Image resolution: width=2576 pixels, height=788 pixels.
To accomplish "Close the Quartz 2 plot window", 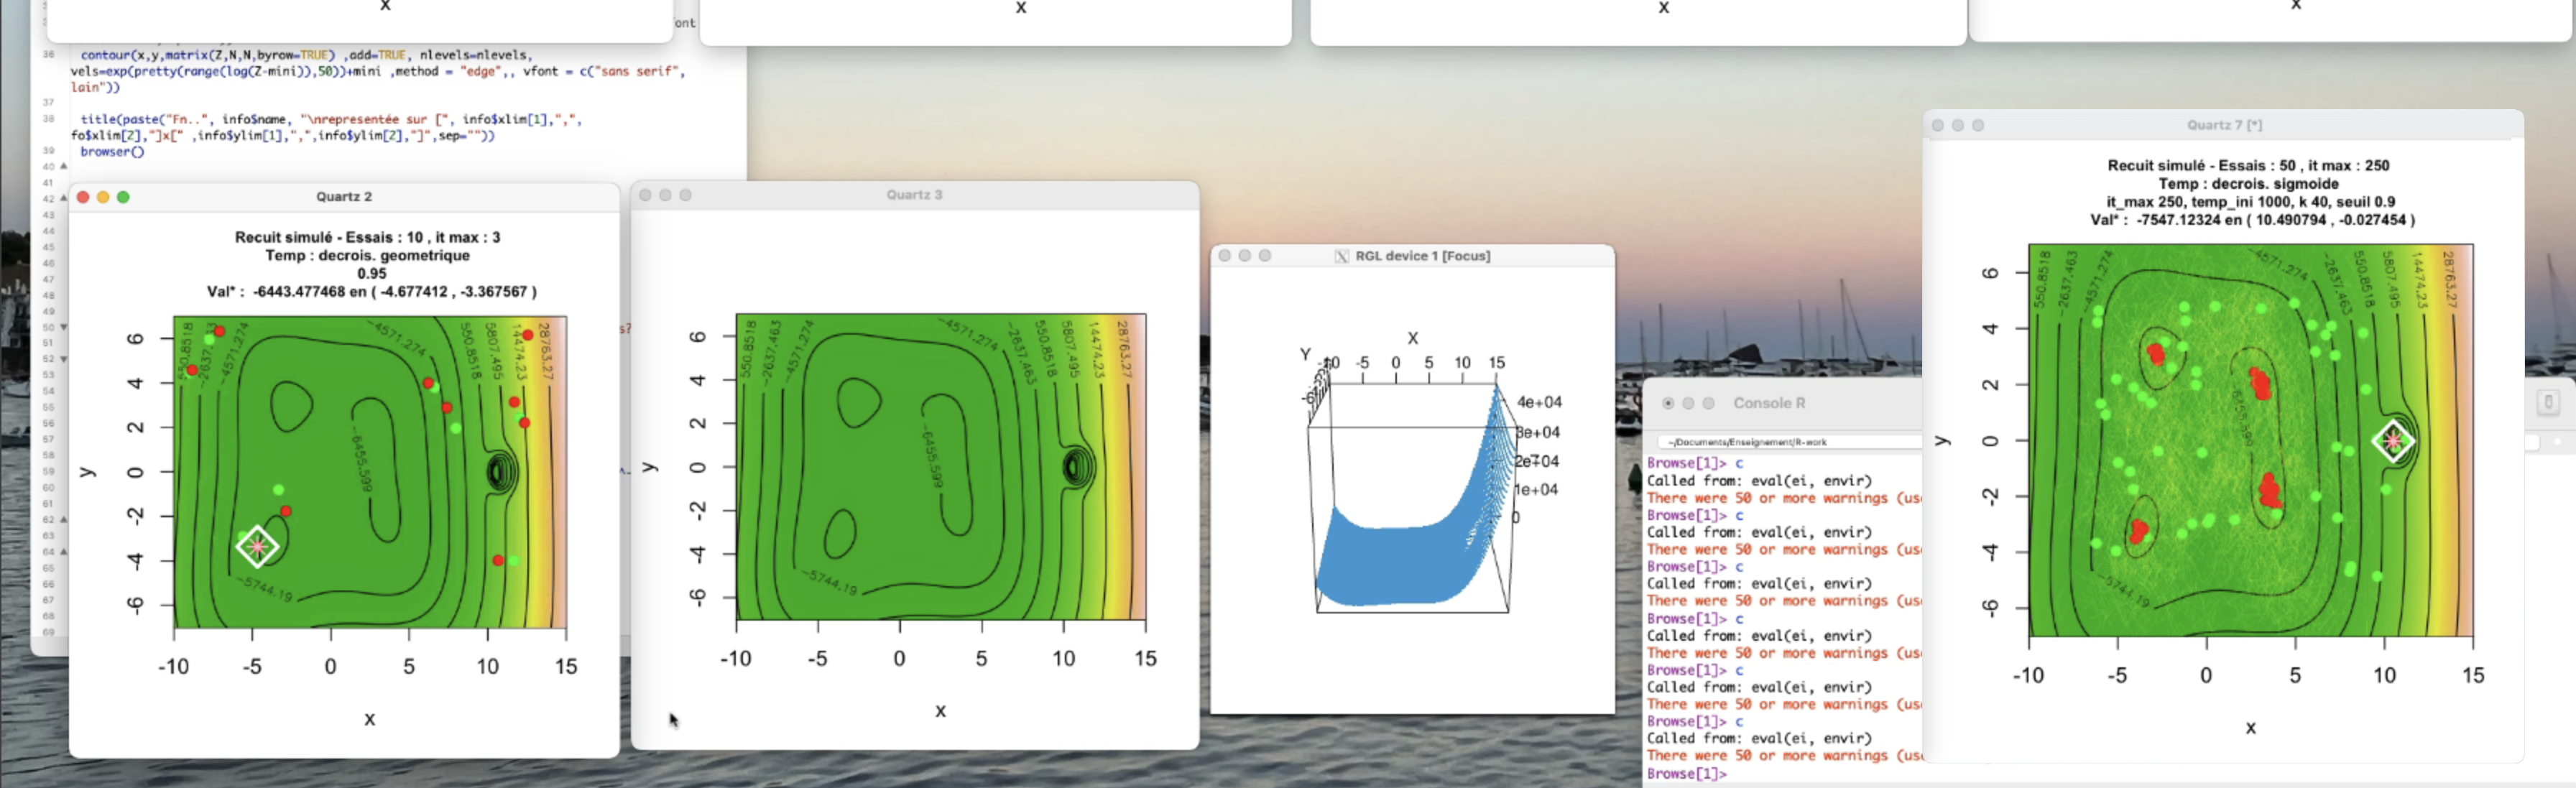I will point(83,197).
